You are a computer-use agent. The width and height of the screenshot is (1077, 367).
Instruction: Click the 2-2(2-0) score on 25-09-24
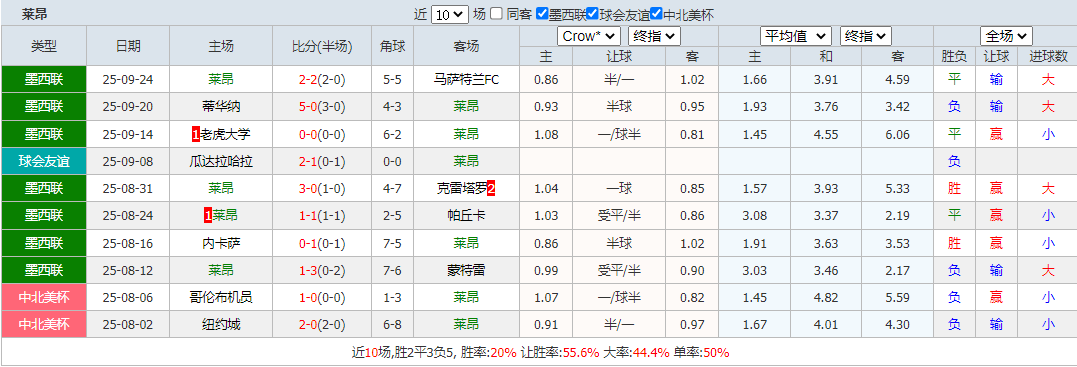point(322,80)
